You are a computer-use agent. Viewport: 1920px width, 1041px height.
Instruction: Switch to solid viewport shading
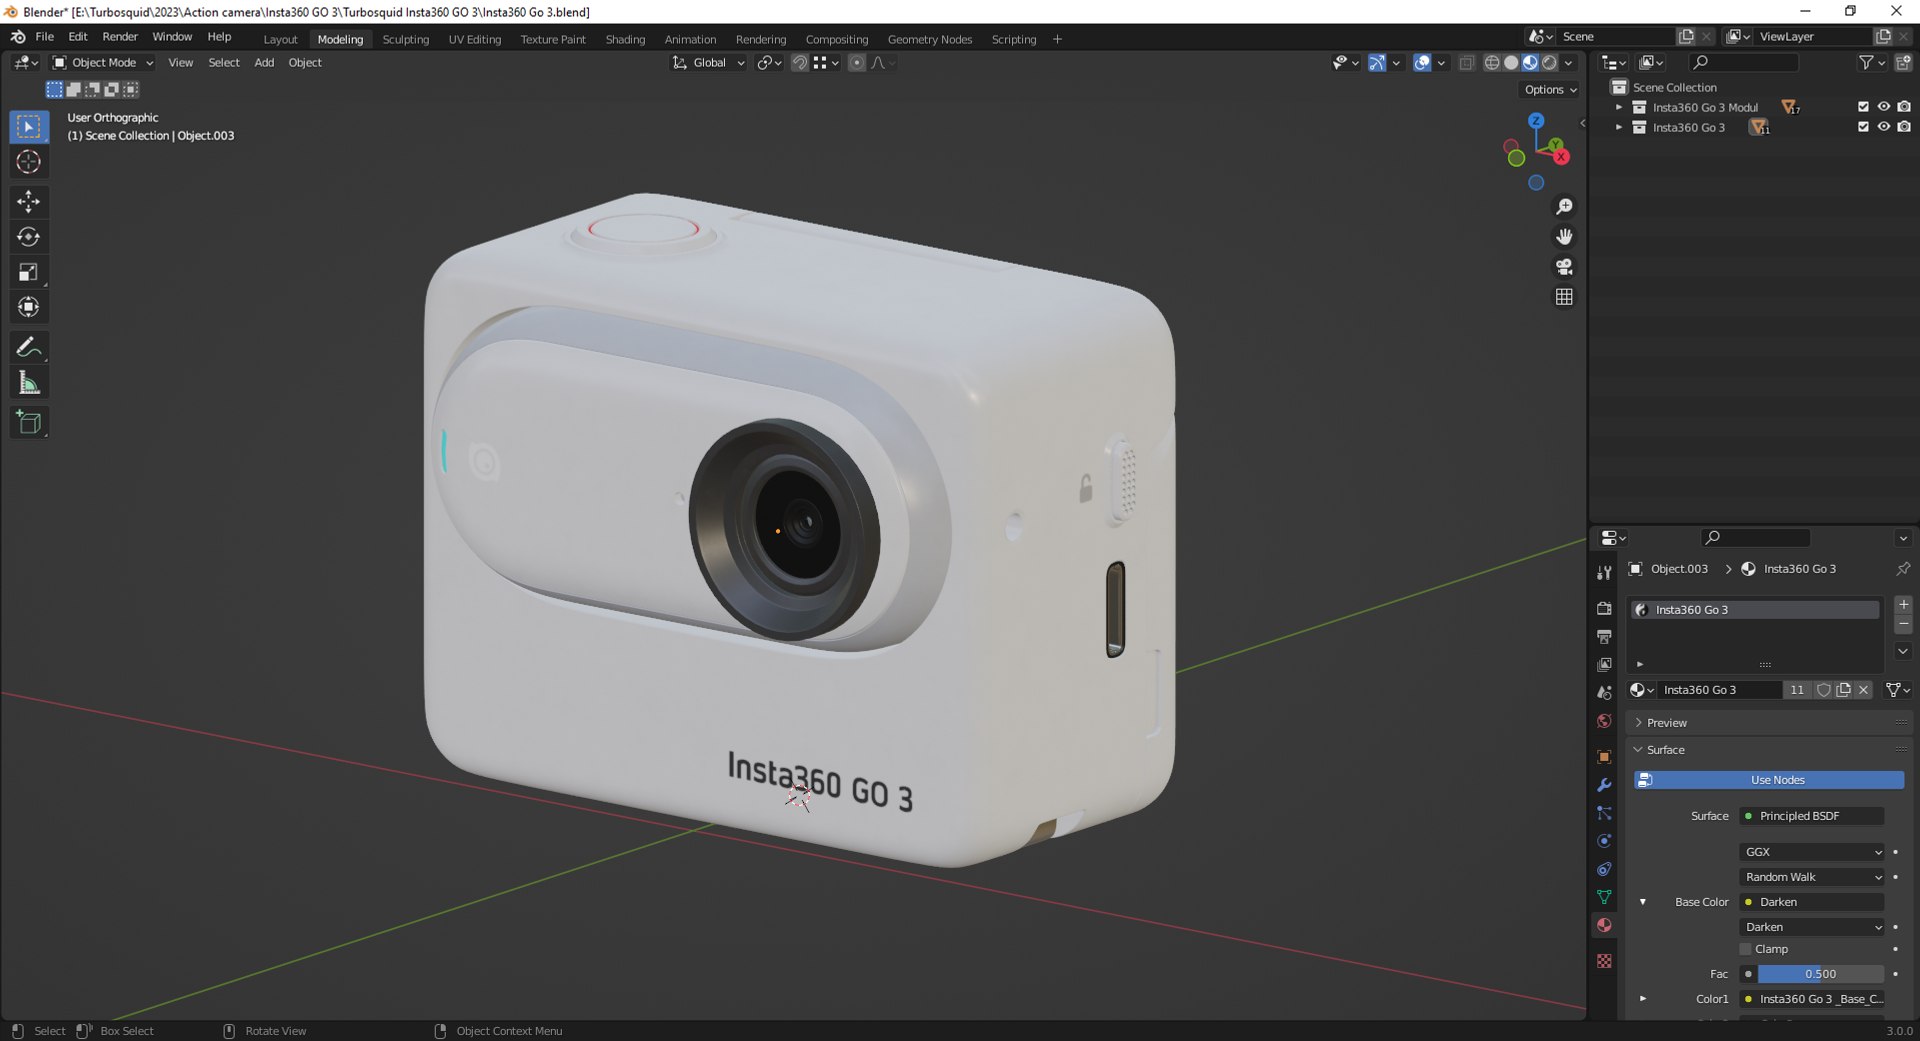[x=1511, y=63]
